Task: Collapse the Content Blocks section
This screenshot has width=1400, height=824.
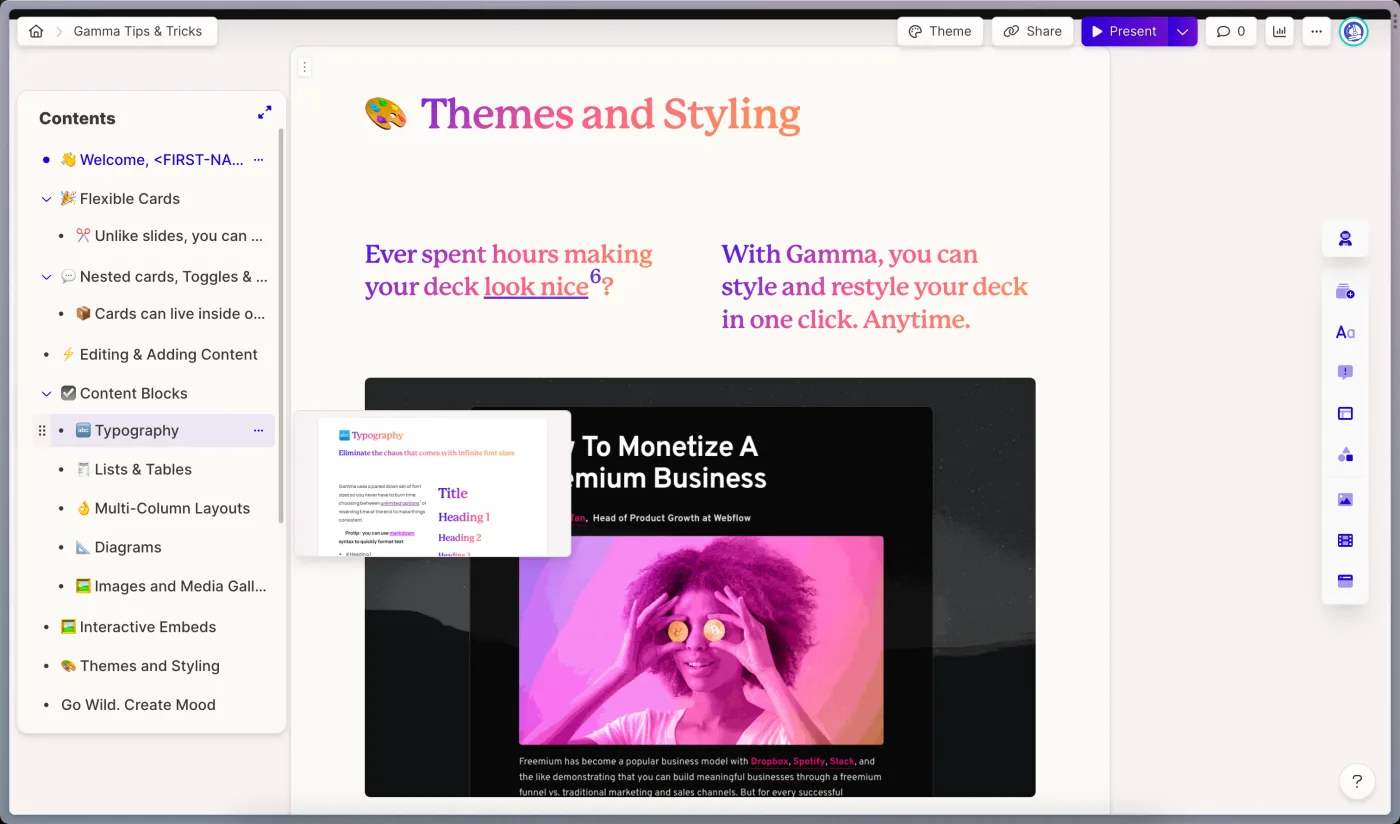Action: point(46,394)
